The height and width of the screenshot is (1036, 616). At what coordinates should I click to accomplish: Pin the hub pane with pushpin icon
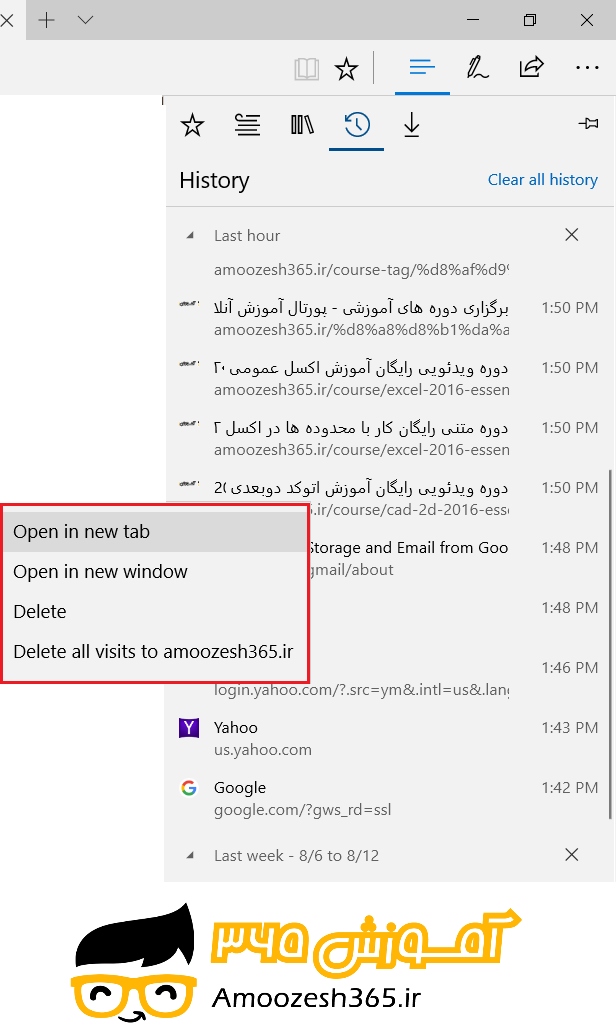click(588, 123)
